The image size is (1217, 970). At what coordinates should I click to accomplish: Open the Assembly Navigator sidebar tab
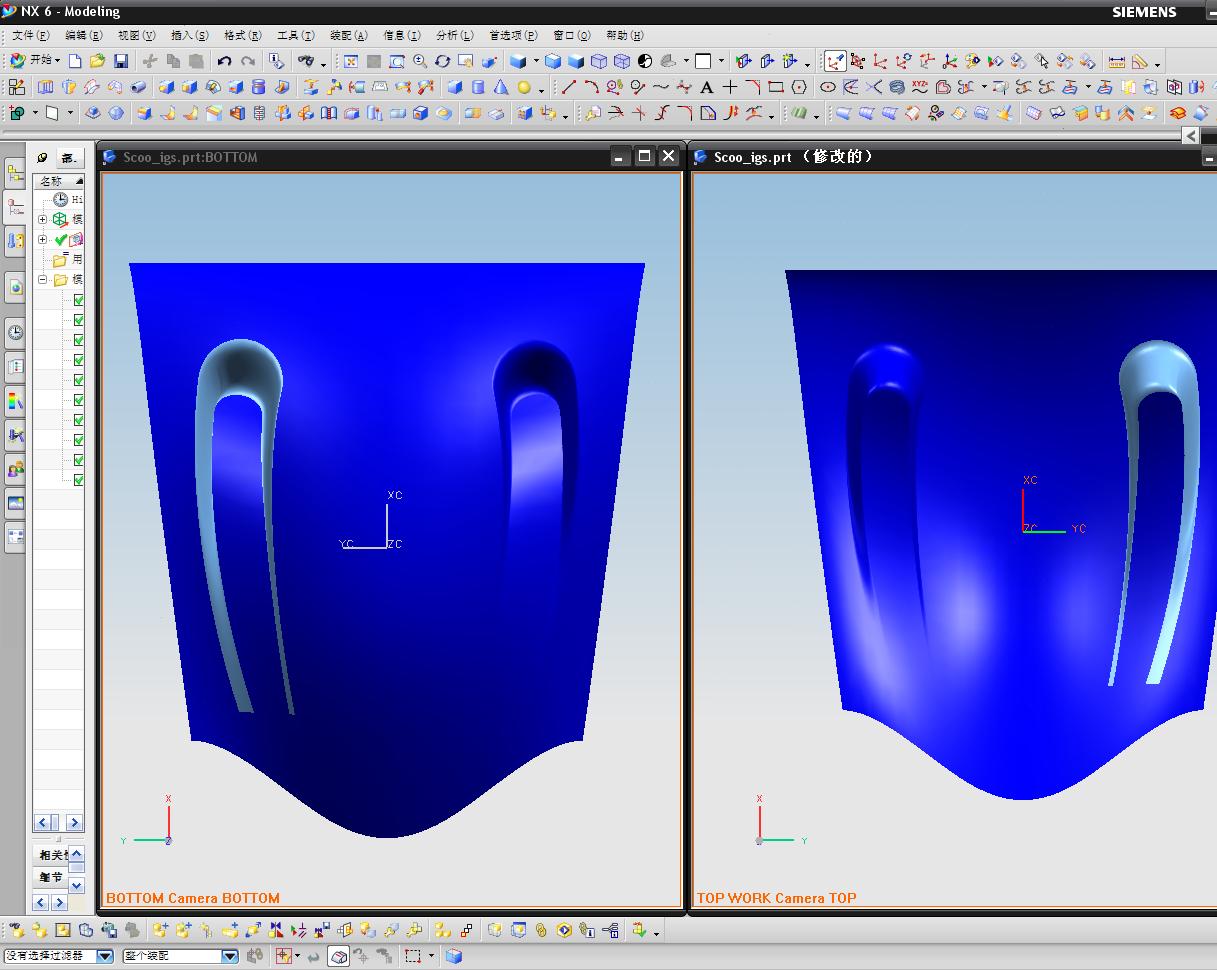pyautogui.click(x=15, y=175)
